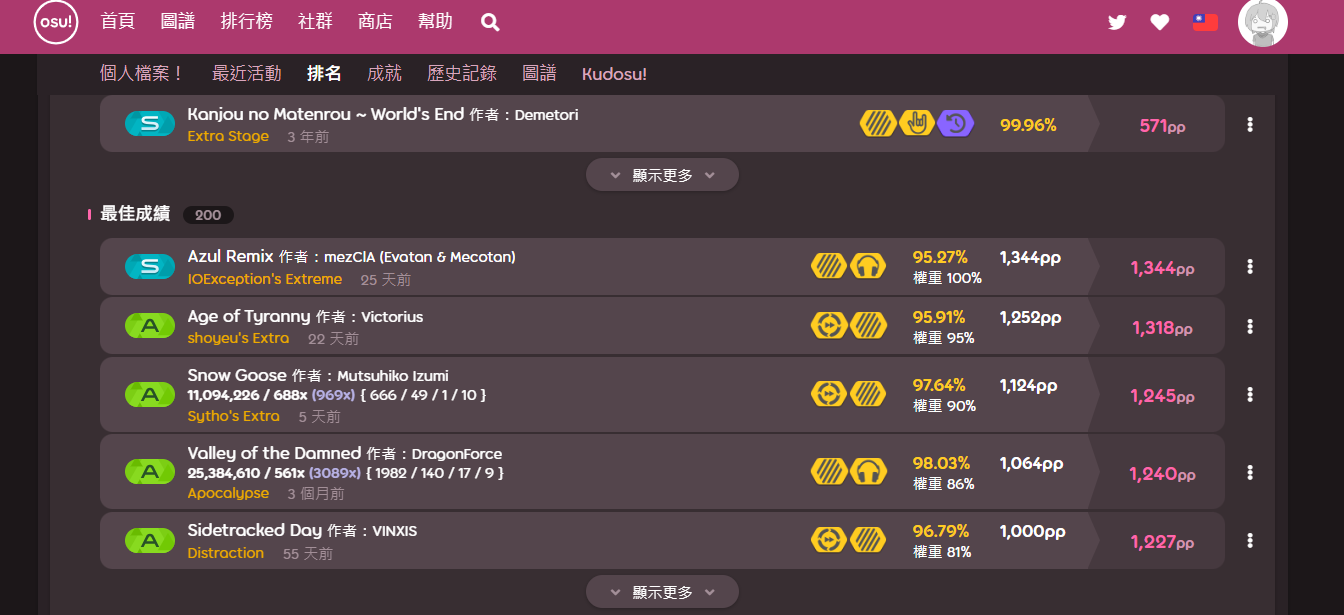Click A rank badge on Age of Tyranny
This screenshot has height=615, width=1344.
(x=150, y=326)
